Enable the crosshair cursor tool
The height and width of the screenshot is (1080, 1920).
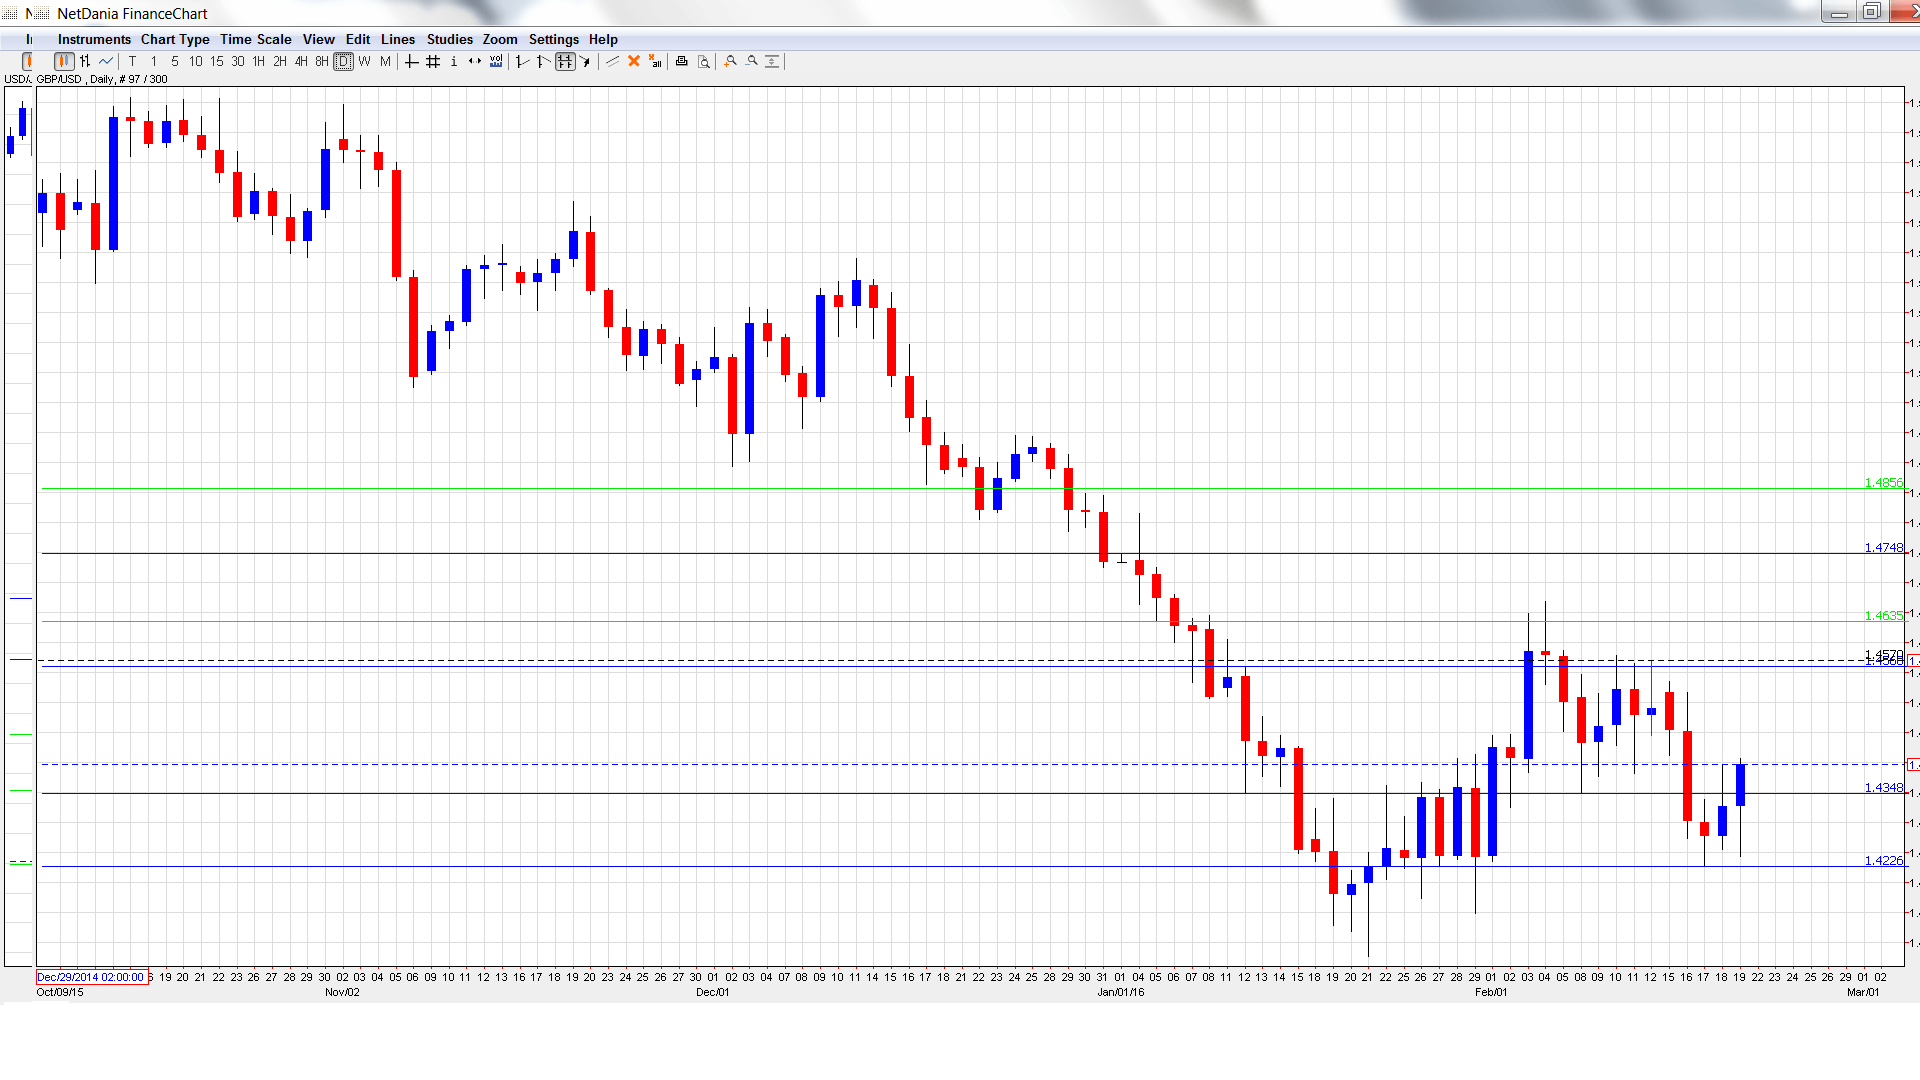point(411,61)
